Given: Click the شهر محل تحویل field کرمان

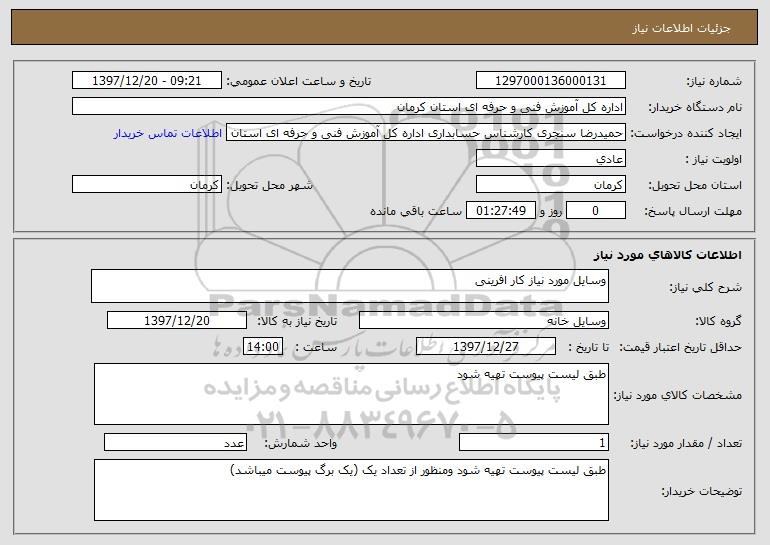Looking at the screenshot, I should point(147,185).
